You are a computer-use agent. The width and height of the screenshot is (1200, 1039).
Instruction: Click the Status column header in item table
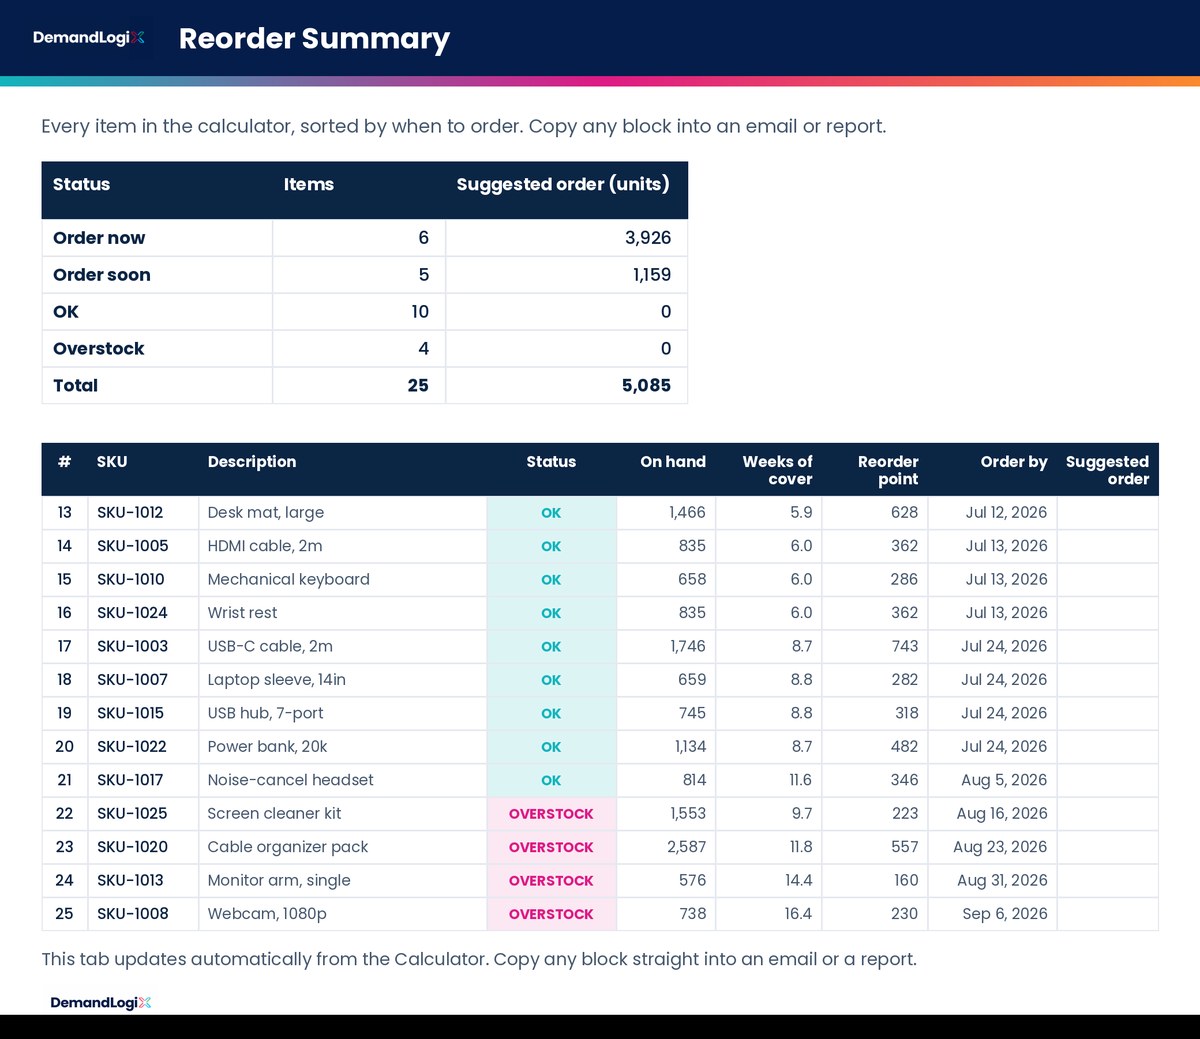coord(551,462)
